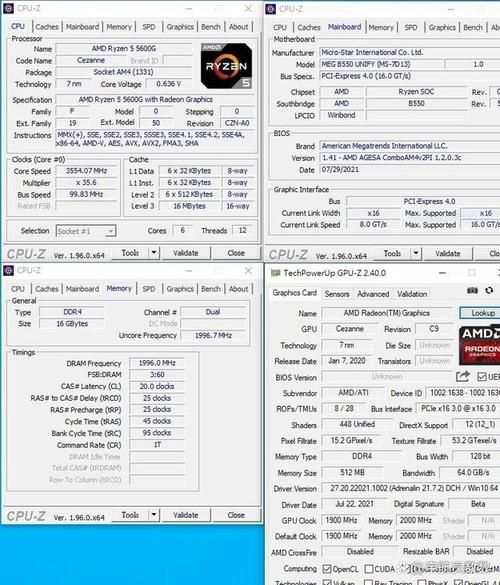Export the BIOS using the share arrow icon
The height and width of the screenshot is (585, 500).
[x=463, y=376]
